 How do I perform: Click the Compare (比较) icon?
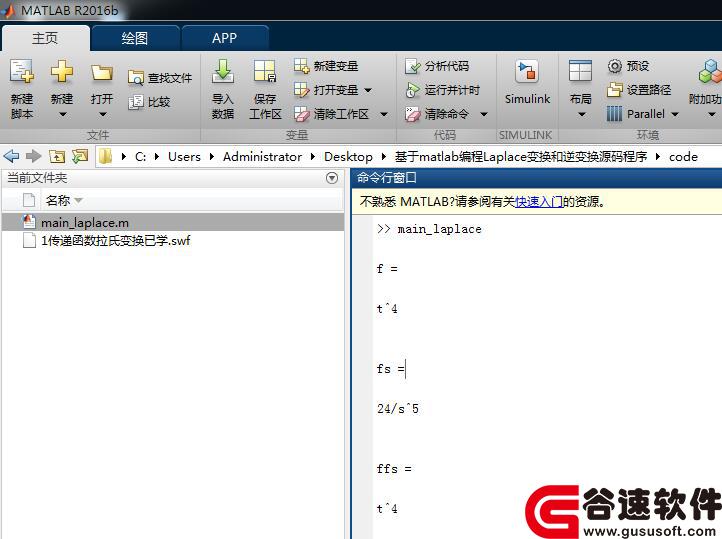click(x=136, y=102)
